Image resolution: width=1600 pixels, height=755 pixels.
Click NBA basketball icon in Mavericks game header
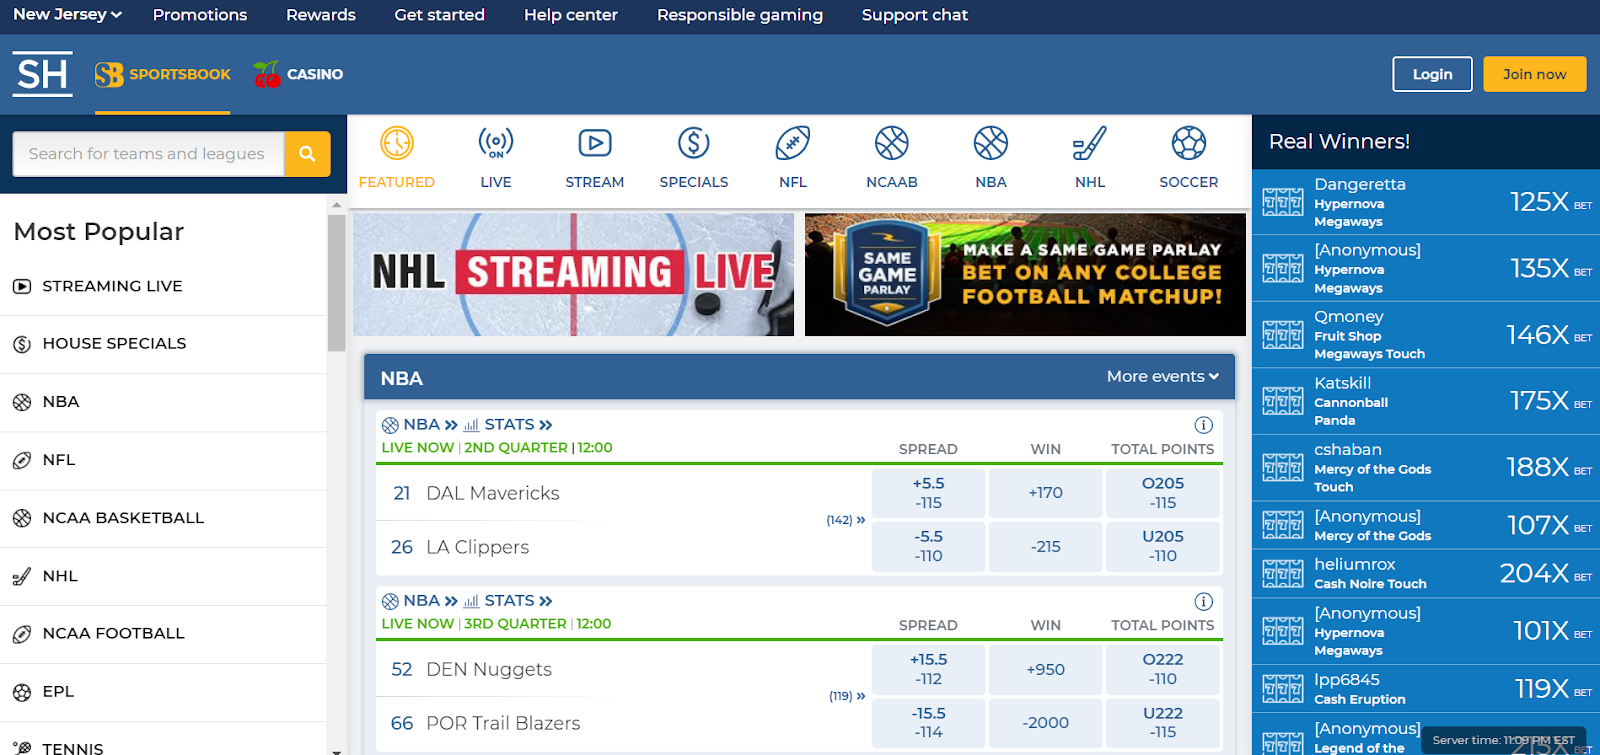click(x=390, y=425)
